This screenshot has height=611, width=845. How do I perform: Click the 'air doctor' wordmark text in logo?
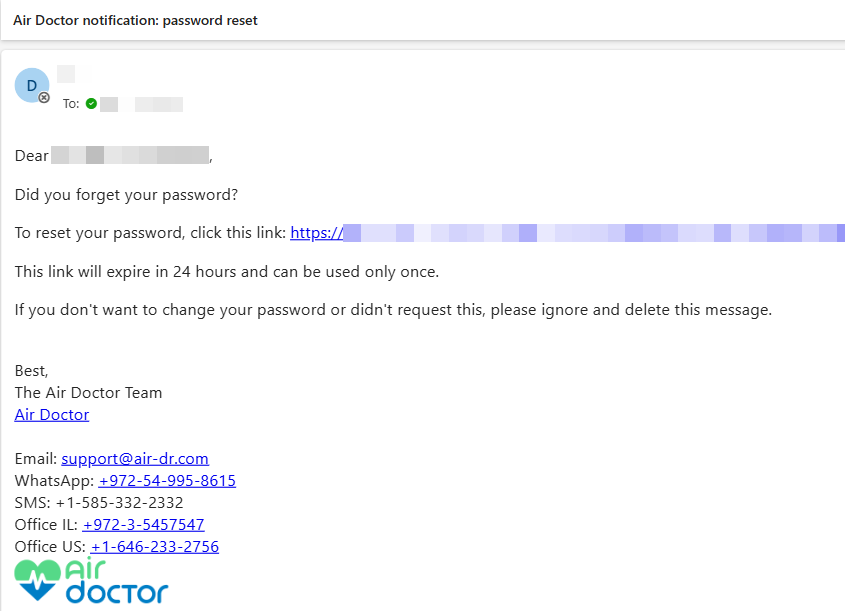point(117,581)
